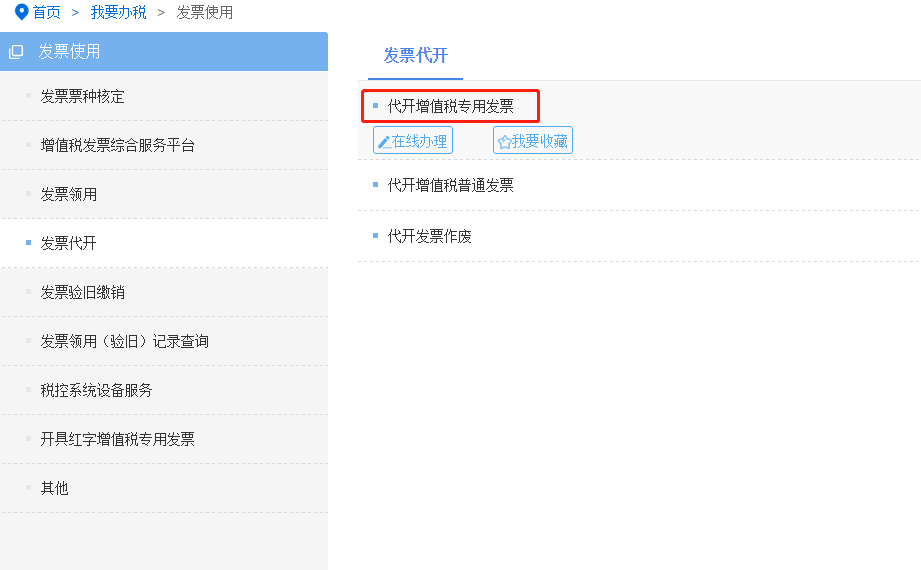
Task: Click the location pin icon beside 首页
Action: tap(21, 12)
